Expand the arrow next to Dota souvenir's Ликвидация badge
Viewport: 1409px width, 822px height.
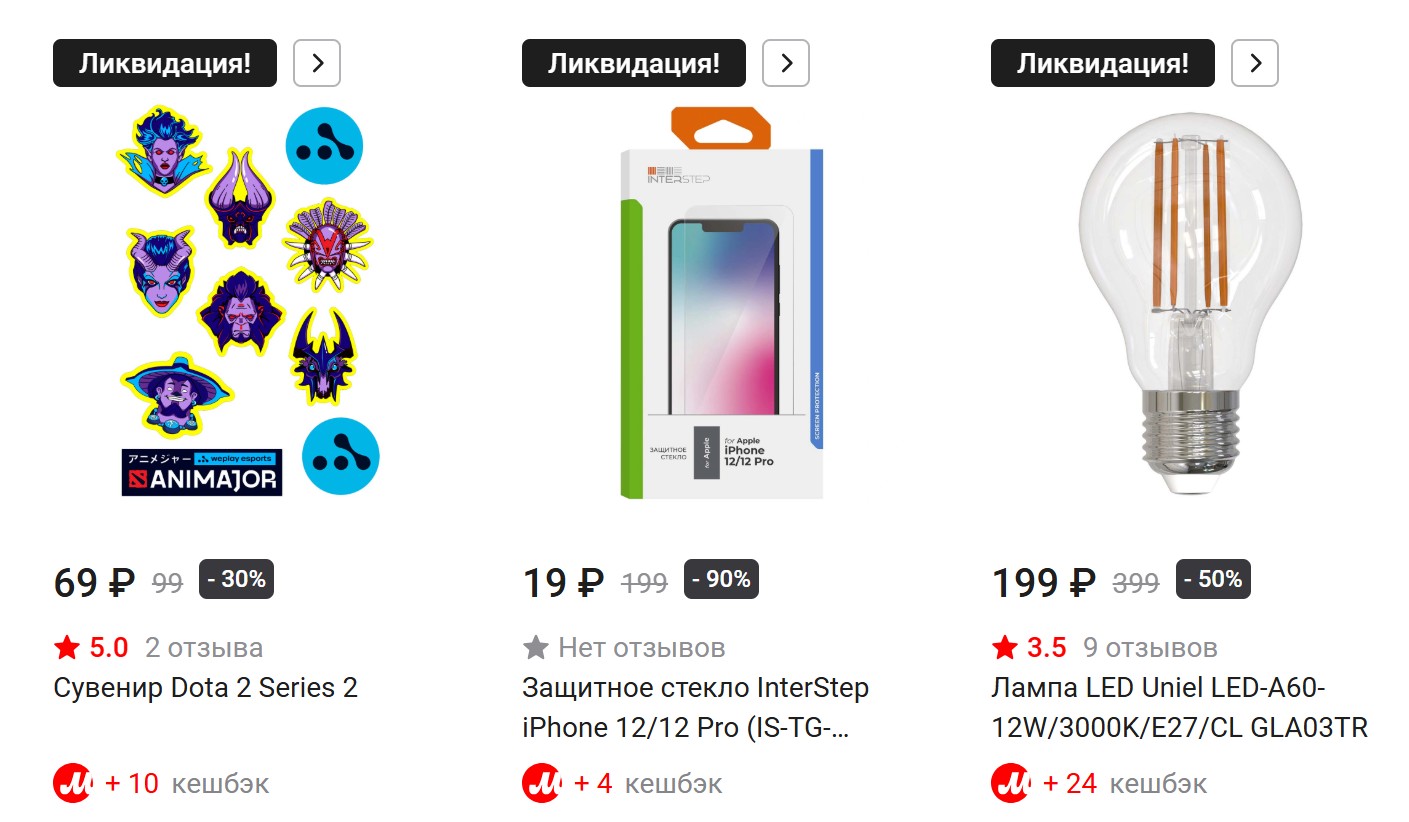317,63
